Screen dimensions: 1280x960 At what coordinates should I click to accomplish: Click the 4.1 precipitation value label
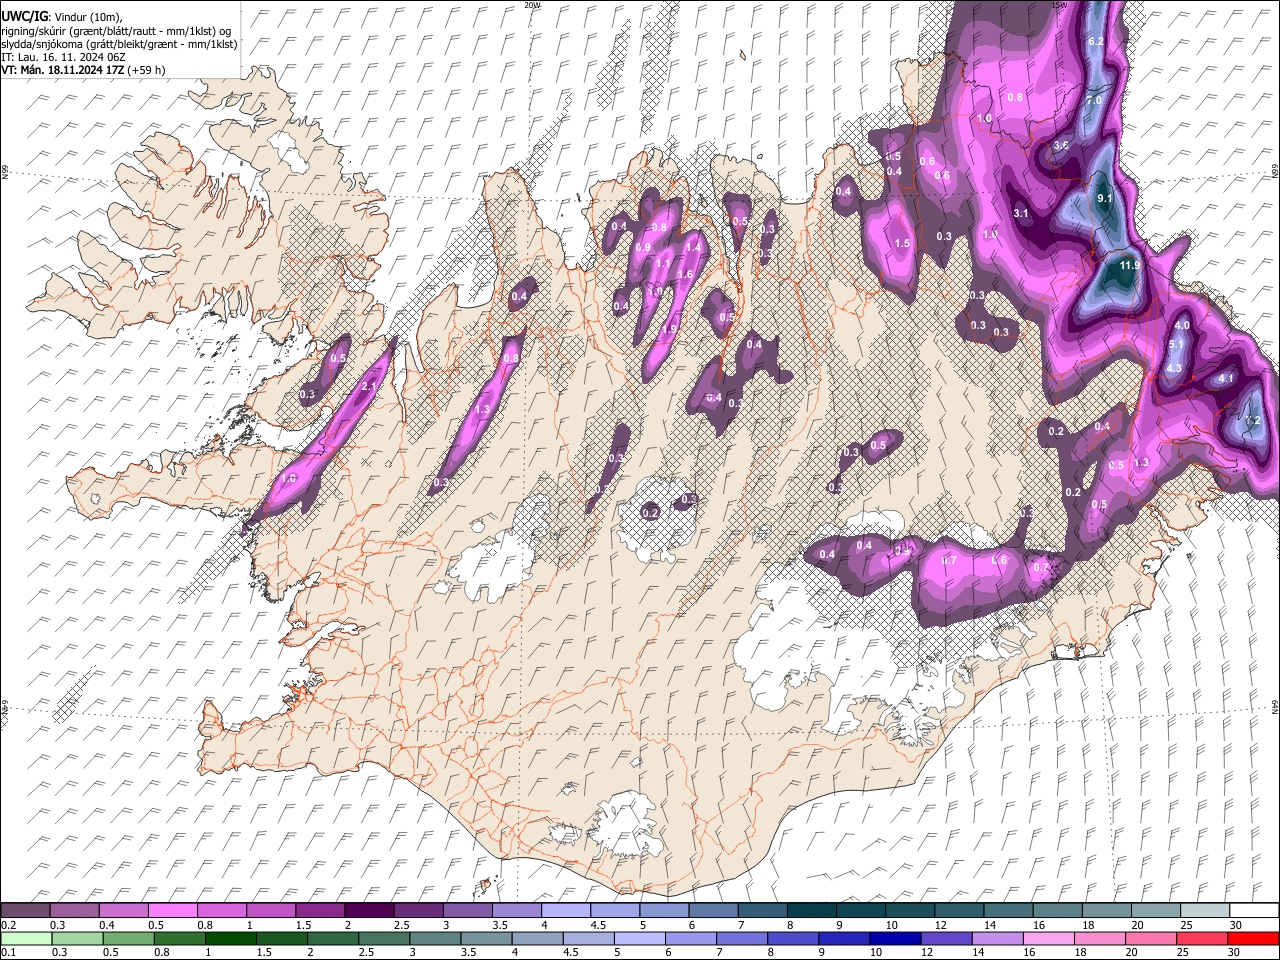click(1226, 379)
